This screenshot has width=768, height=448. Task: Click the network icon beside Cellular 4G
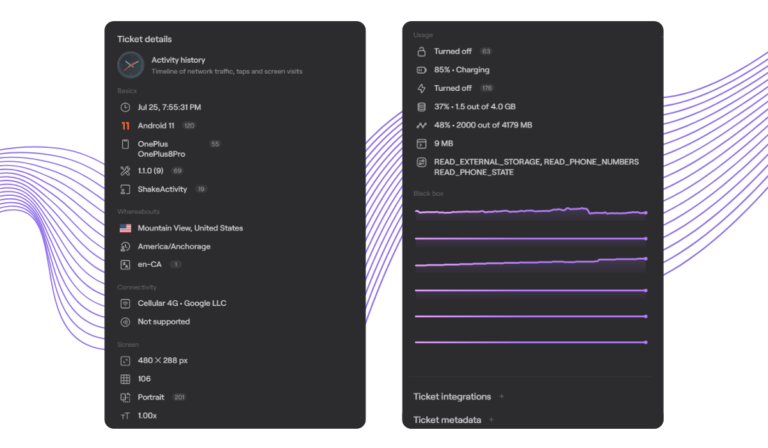125,303
